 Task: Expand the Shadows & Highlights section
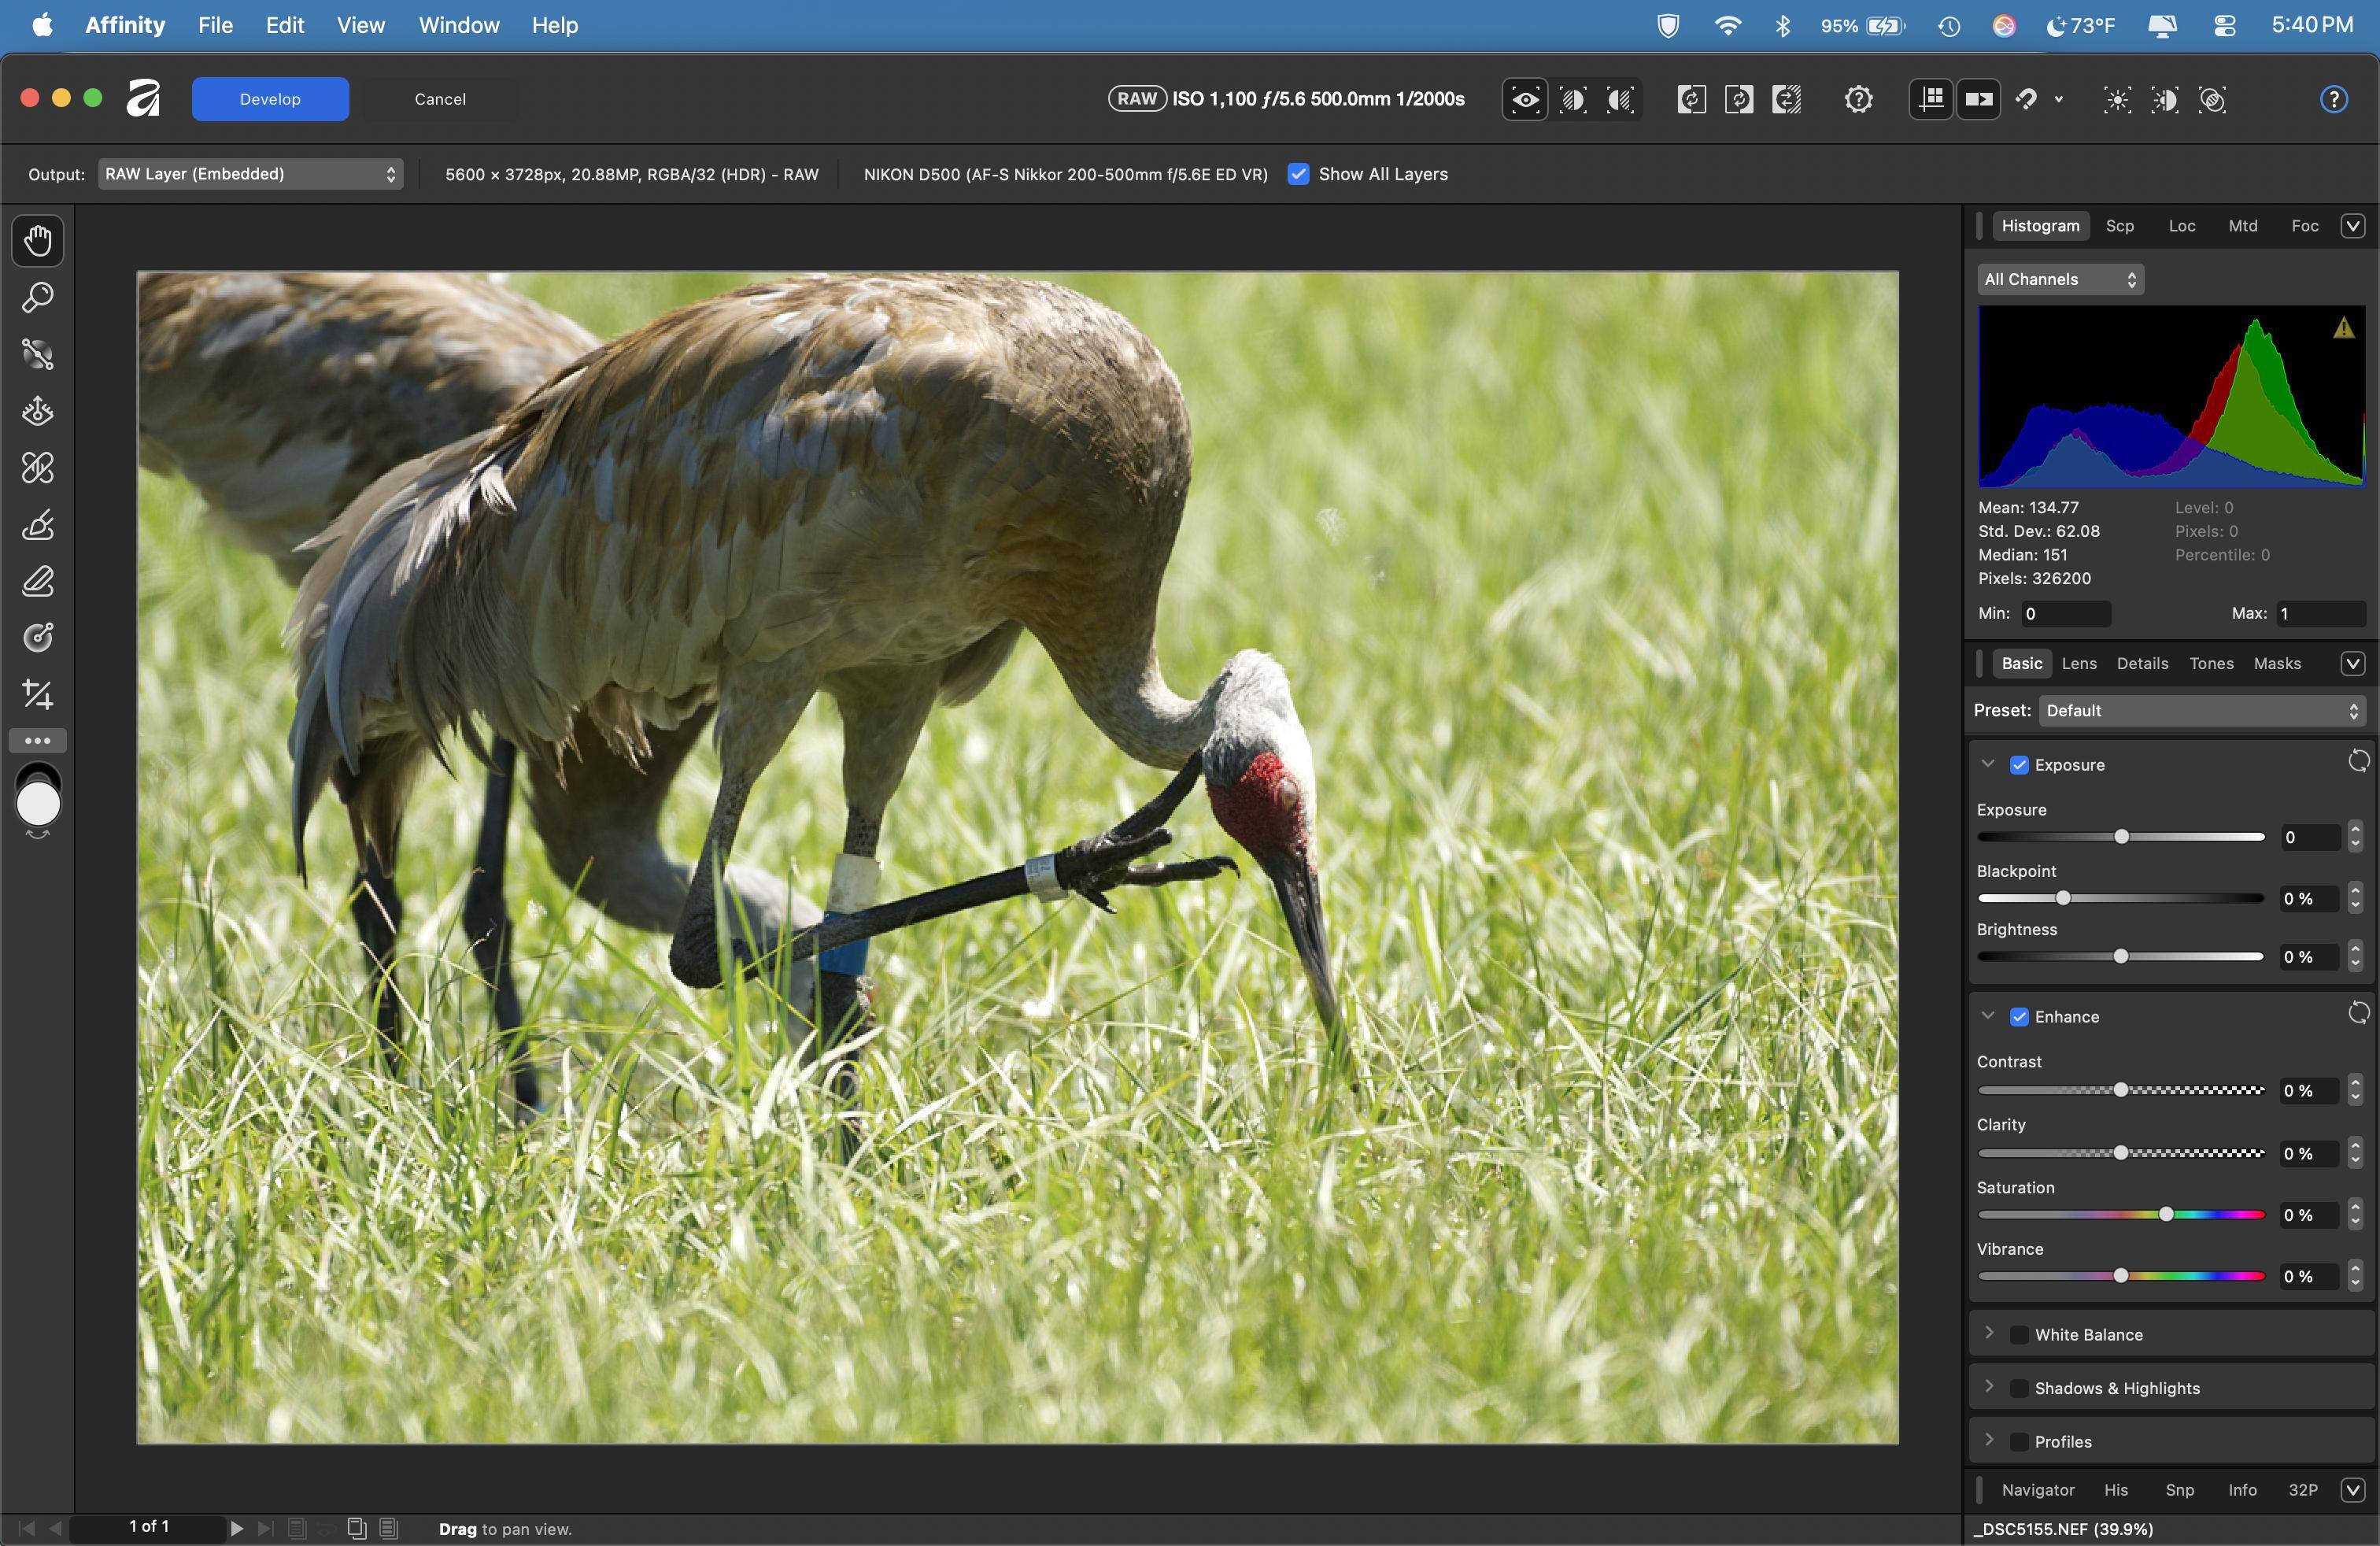pyautogui.click(x=1989, y=1387)
